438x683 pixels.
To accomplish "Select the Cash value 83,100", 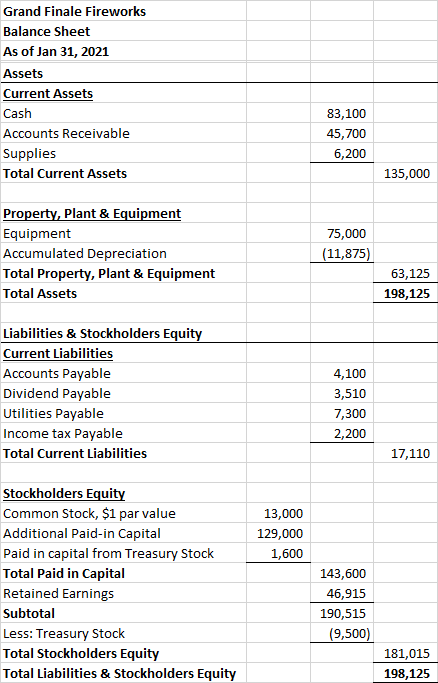I will tap(346, 113).
